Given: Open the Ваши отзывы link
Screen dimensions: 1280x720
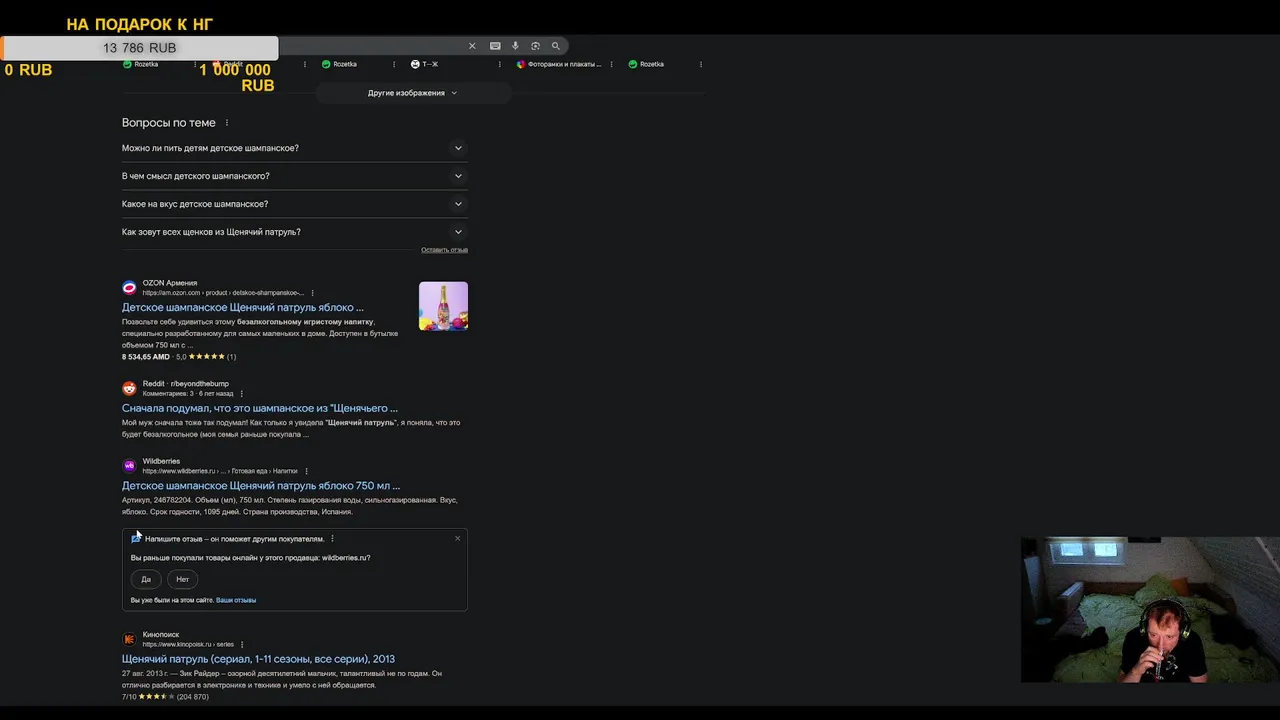Looking at the screenshot, I should [236, 600].
